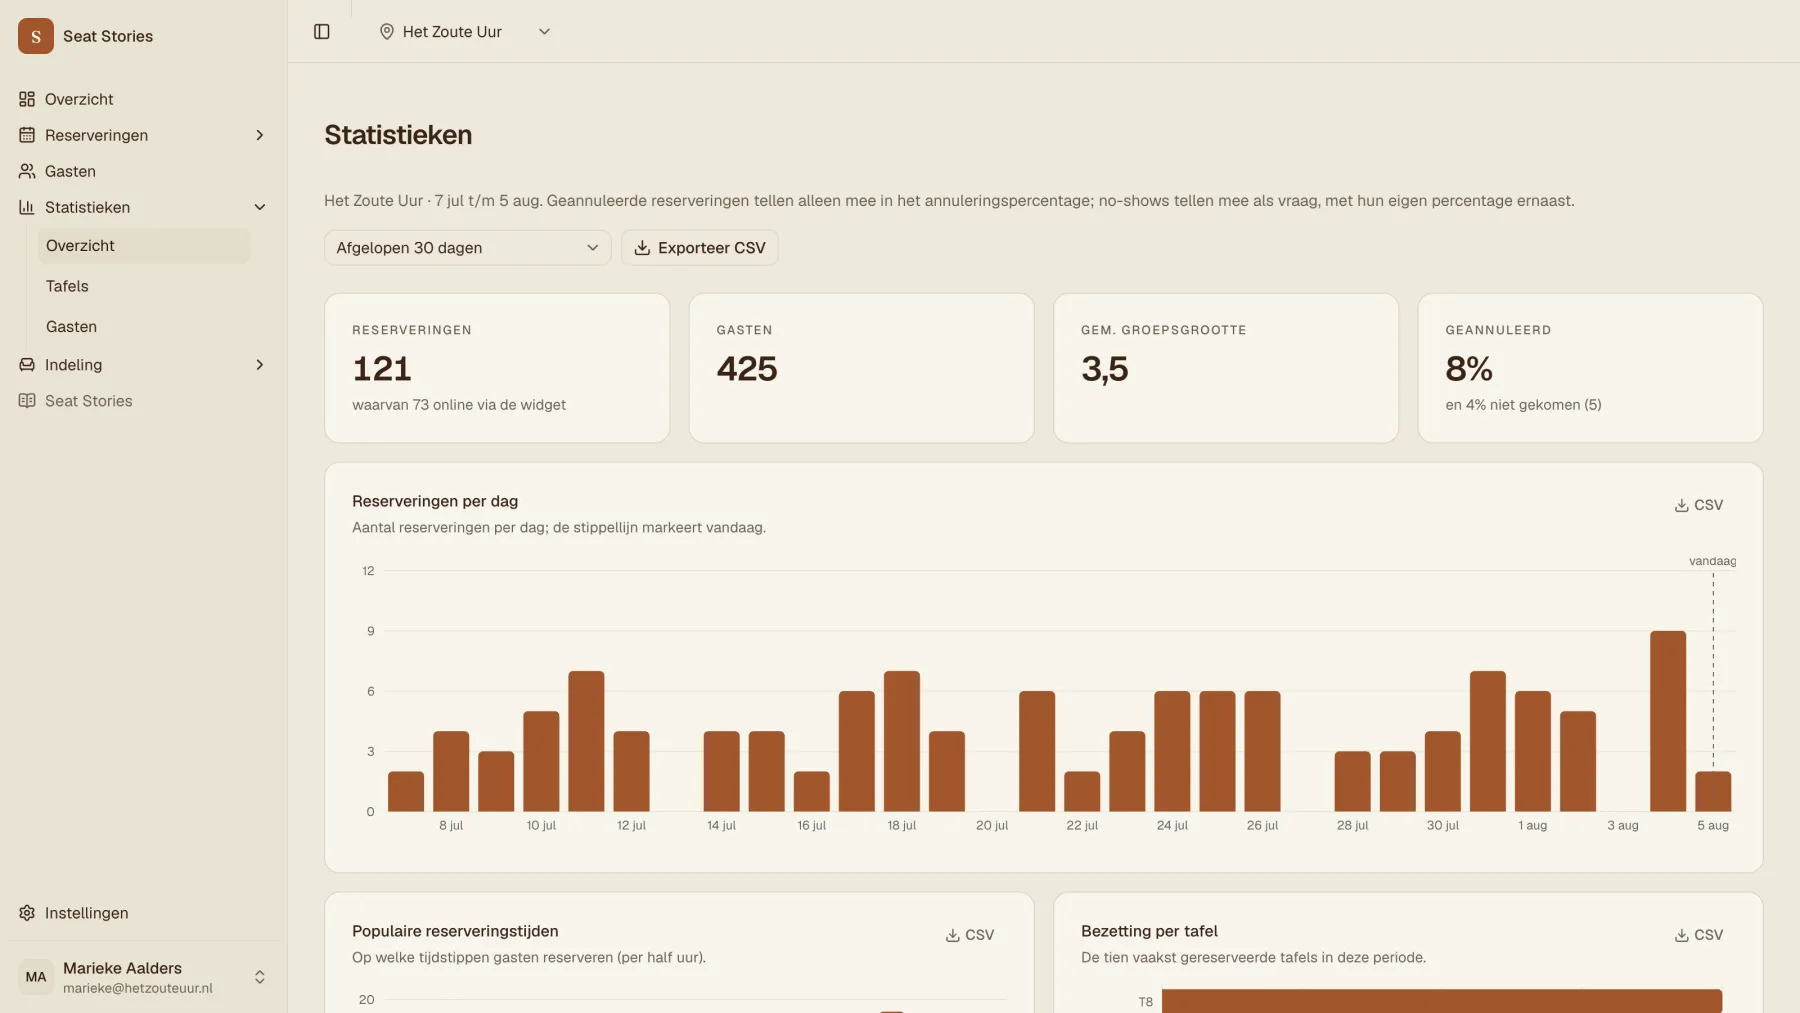The image size is (1800, 1013).
Task: Click marieke@hetzouteuur.nl email text
Action: (138, 988)
